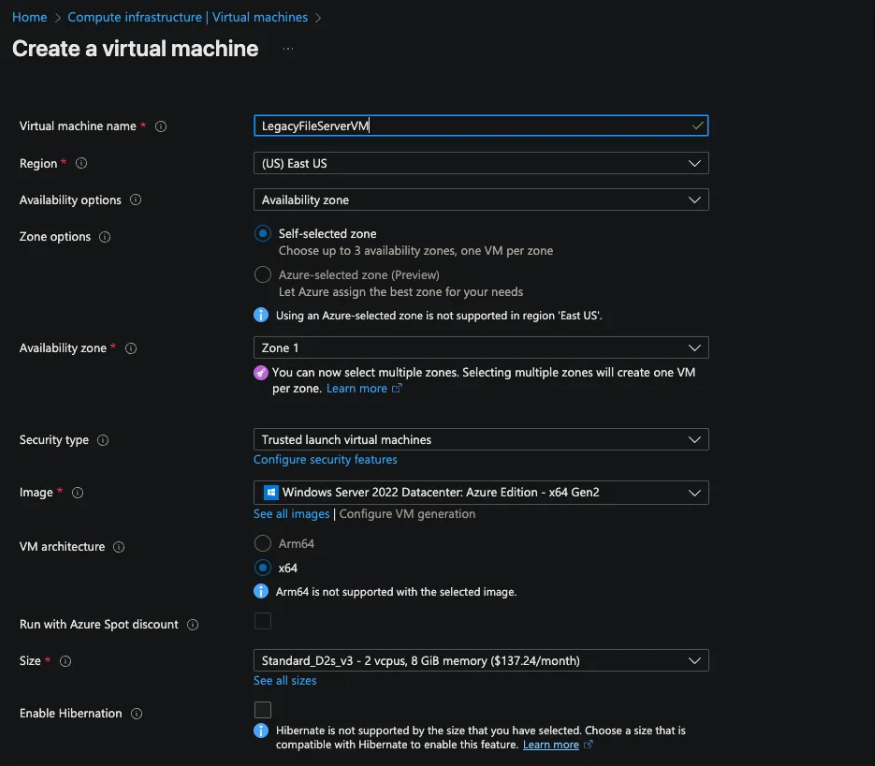This screenshot has height=766, width=875.
Task: Open the Security type dropdown
Action: (480, 439)
